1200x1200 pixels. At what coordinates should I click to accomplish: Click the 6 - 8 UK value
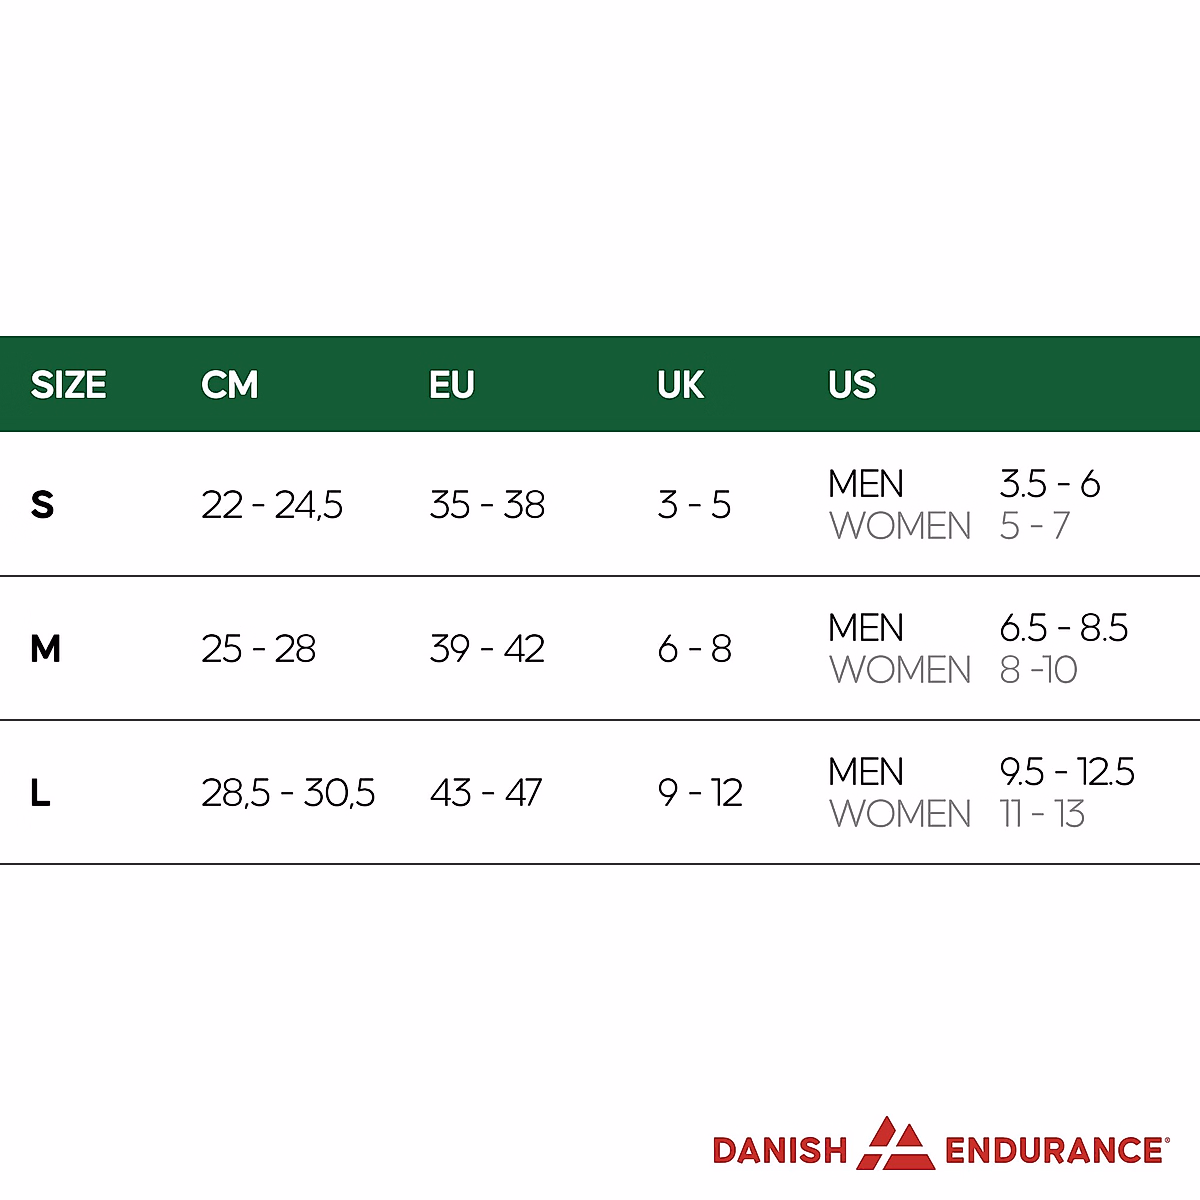[694, 649]
